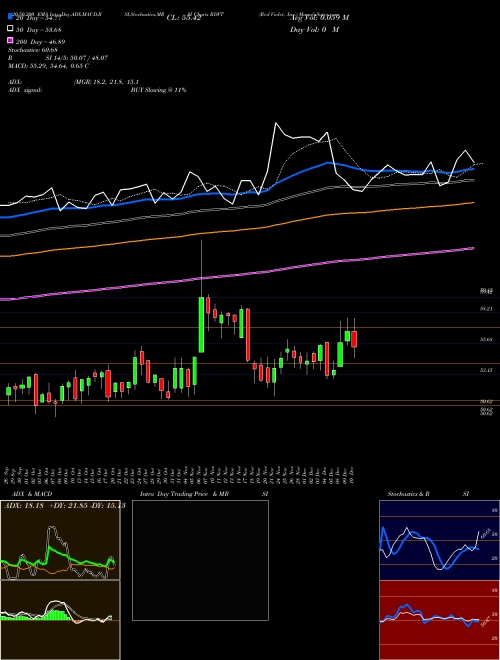Select the '50 Day - 53.68' legend text
Viewport: 500px width, 660px height.
38,29
